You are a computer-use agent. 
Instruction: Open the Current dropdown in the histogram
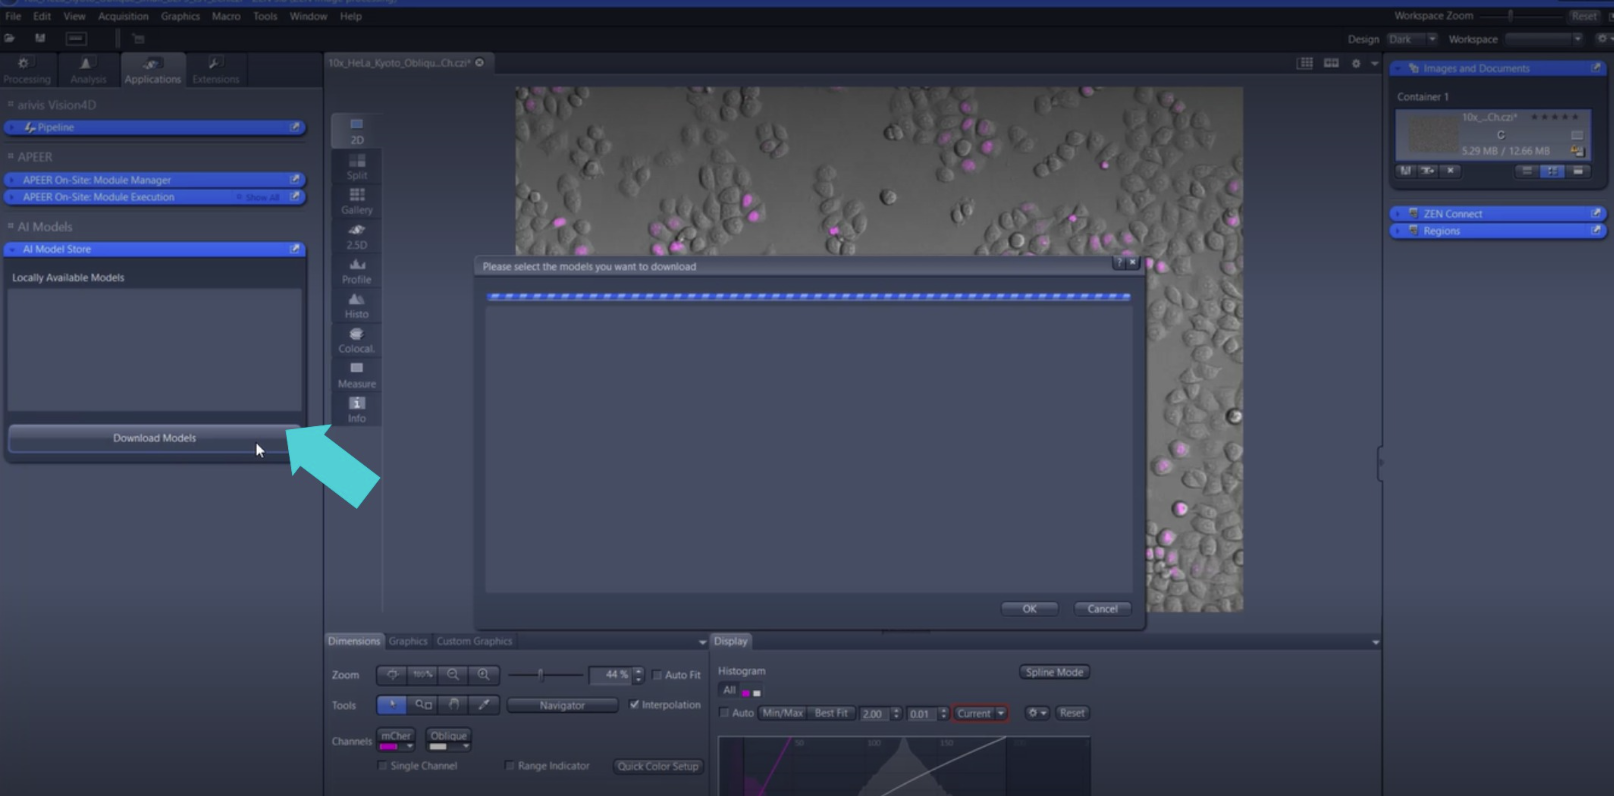tap(980, 713)
